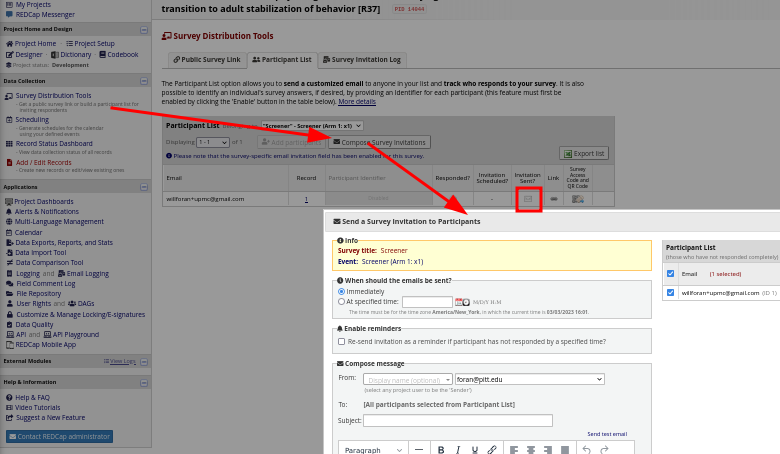Open the sender email address dropdown

pyautogui.click(x=529, y=379)
